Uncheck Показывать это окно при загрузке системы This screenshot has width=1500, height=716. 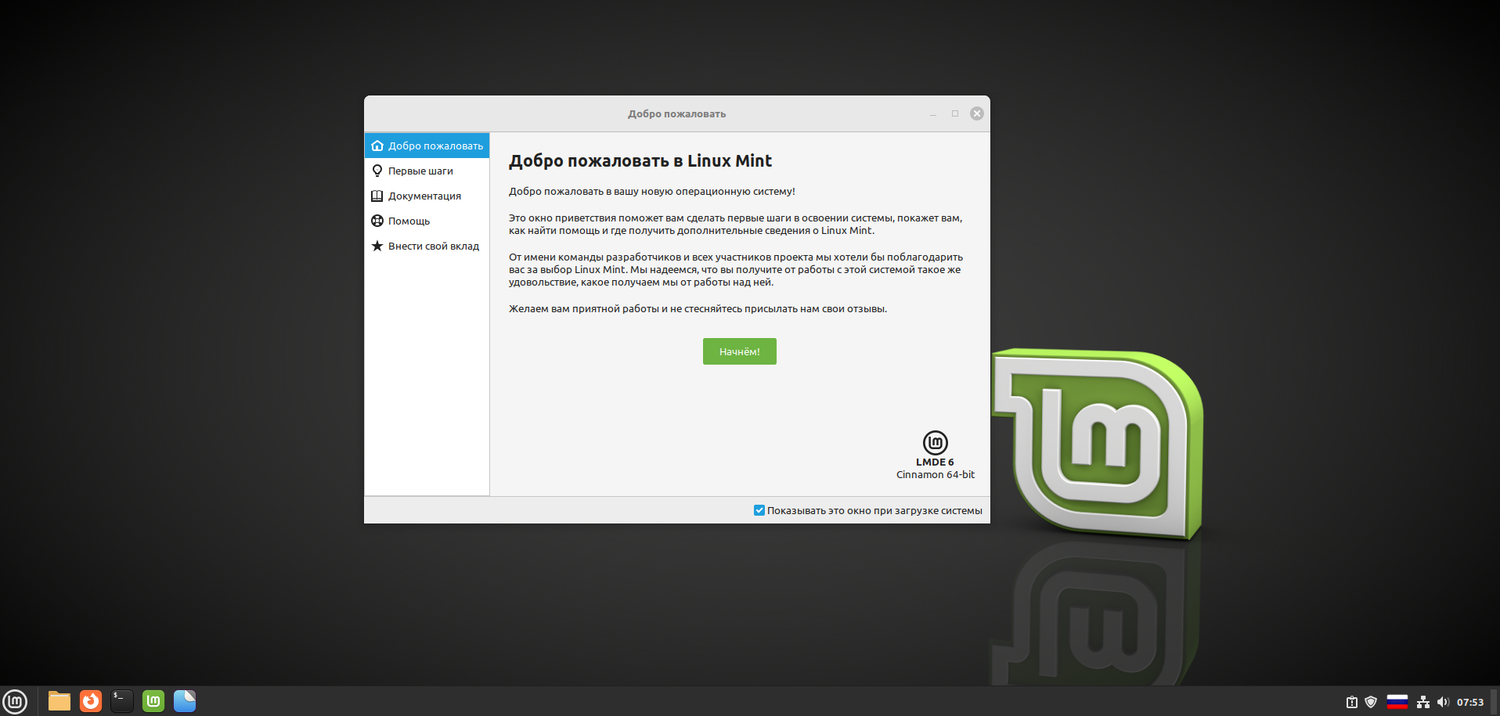759,510
